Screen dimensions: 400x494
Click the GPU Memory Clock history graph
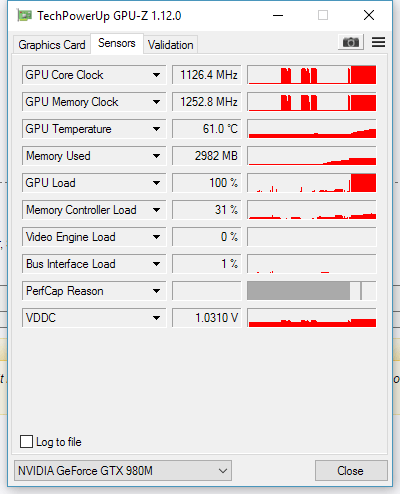312,102
